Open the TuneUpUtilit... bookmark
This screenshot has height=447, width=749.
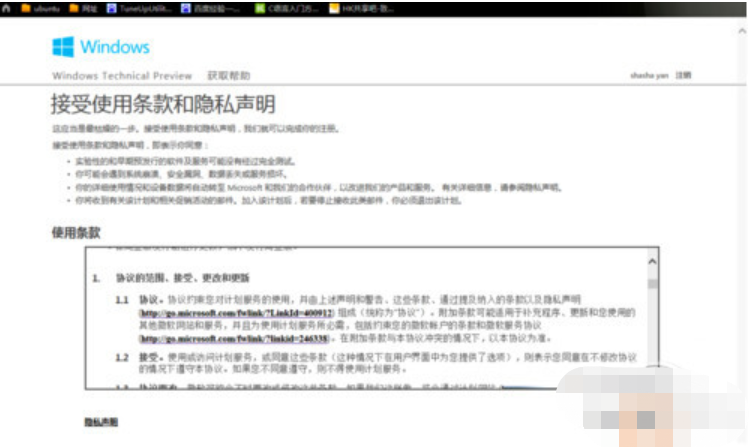click(139, 9)
